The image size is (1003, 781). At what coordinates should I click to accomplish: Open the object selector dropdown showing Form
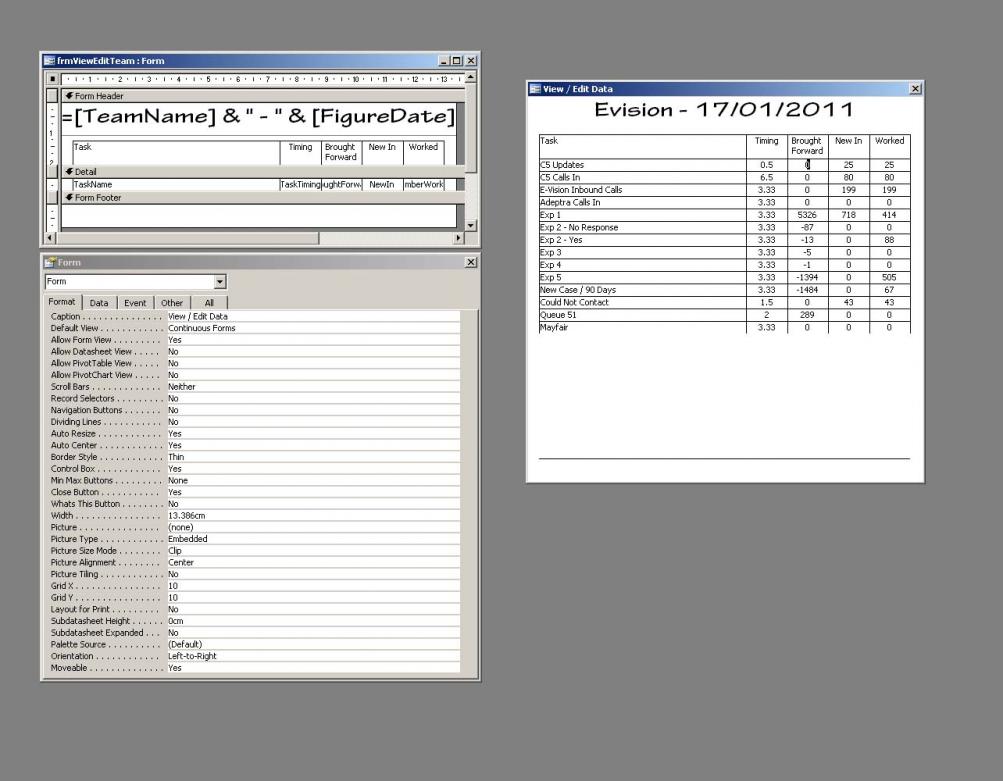point(220,281)
